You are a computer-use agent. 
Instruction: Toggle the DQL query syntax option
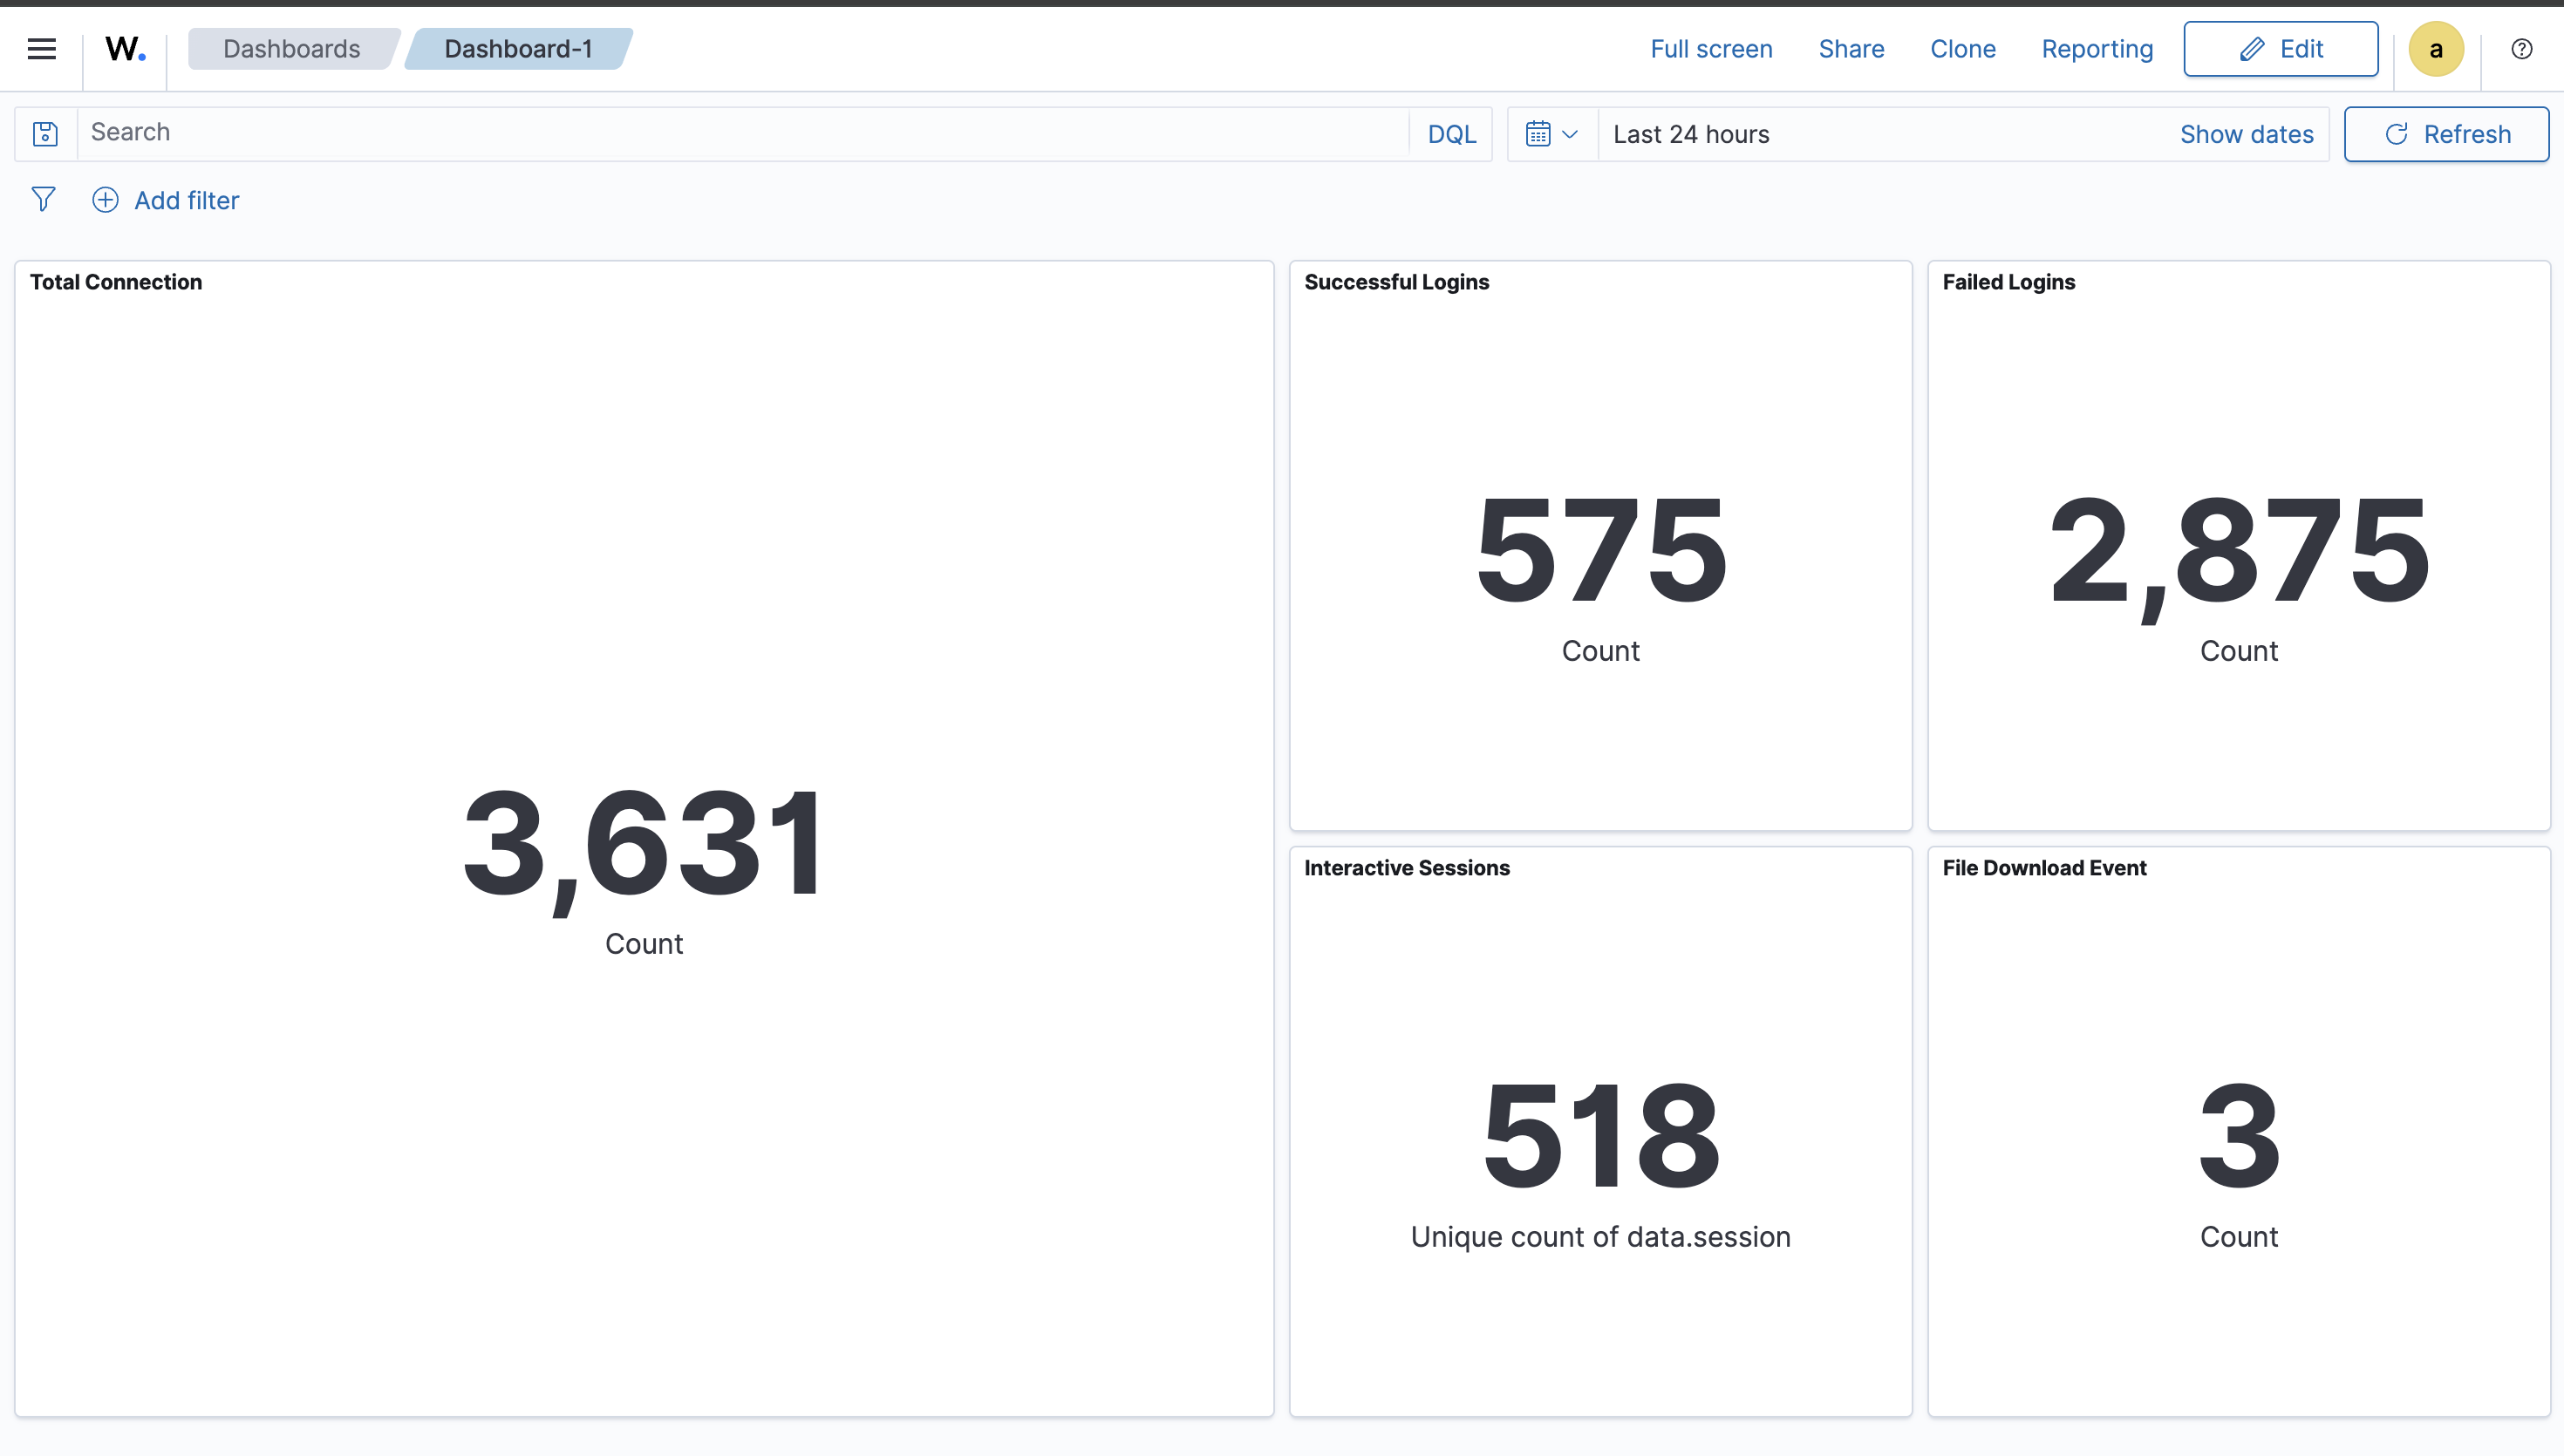pyautogui.click(x=1451, y=133)
